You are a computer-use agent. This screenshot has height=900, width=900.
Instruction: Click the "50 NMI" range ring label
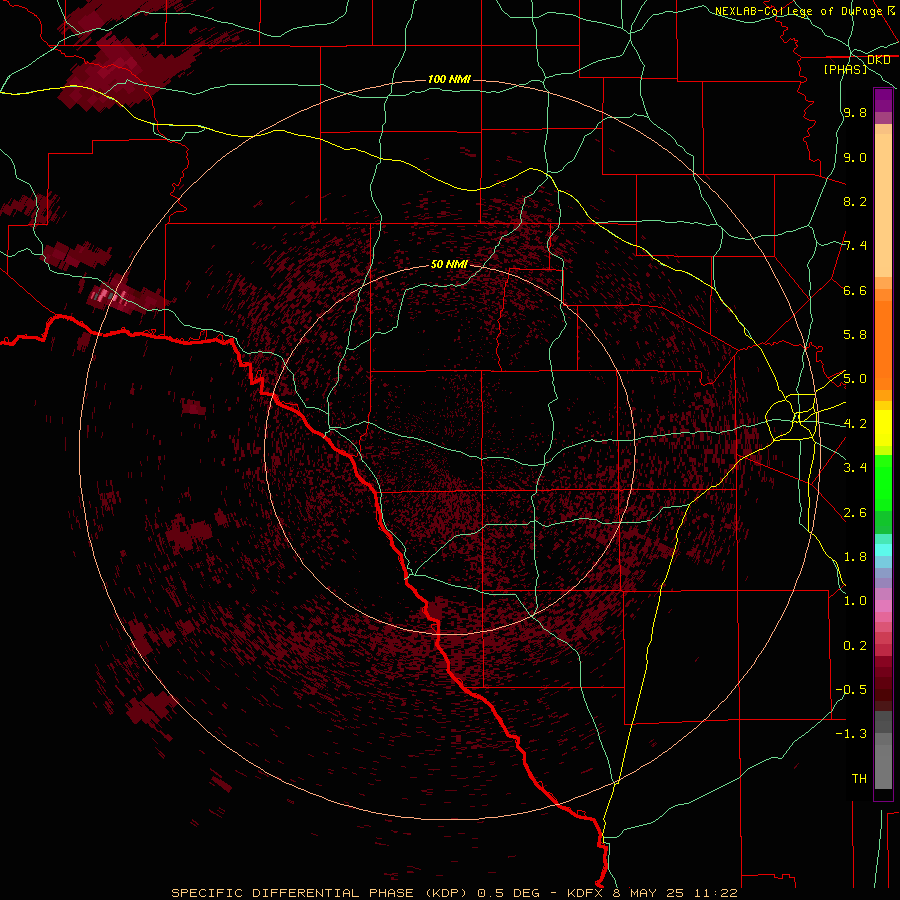(x=449, y=264)
